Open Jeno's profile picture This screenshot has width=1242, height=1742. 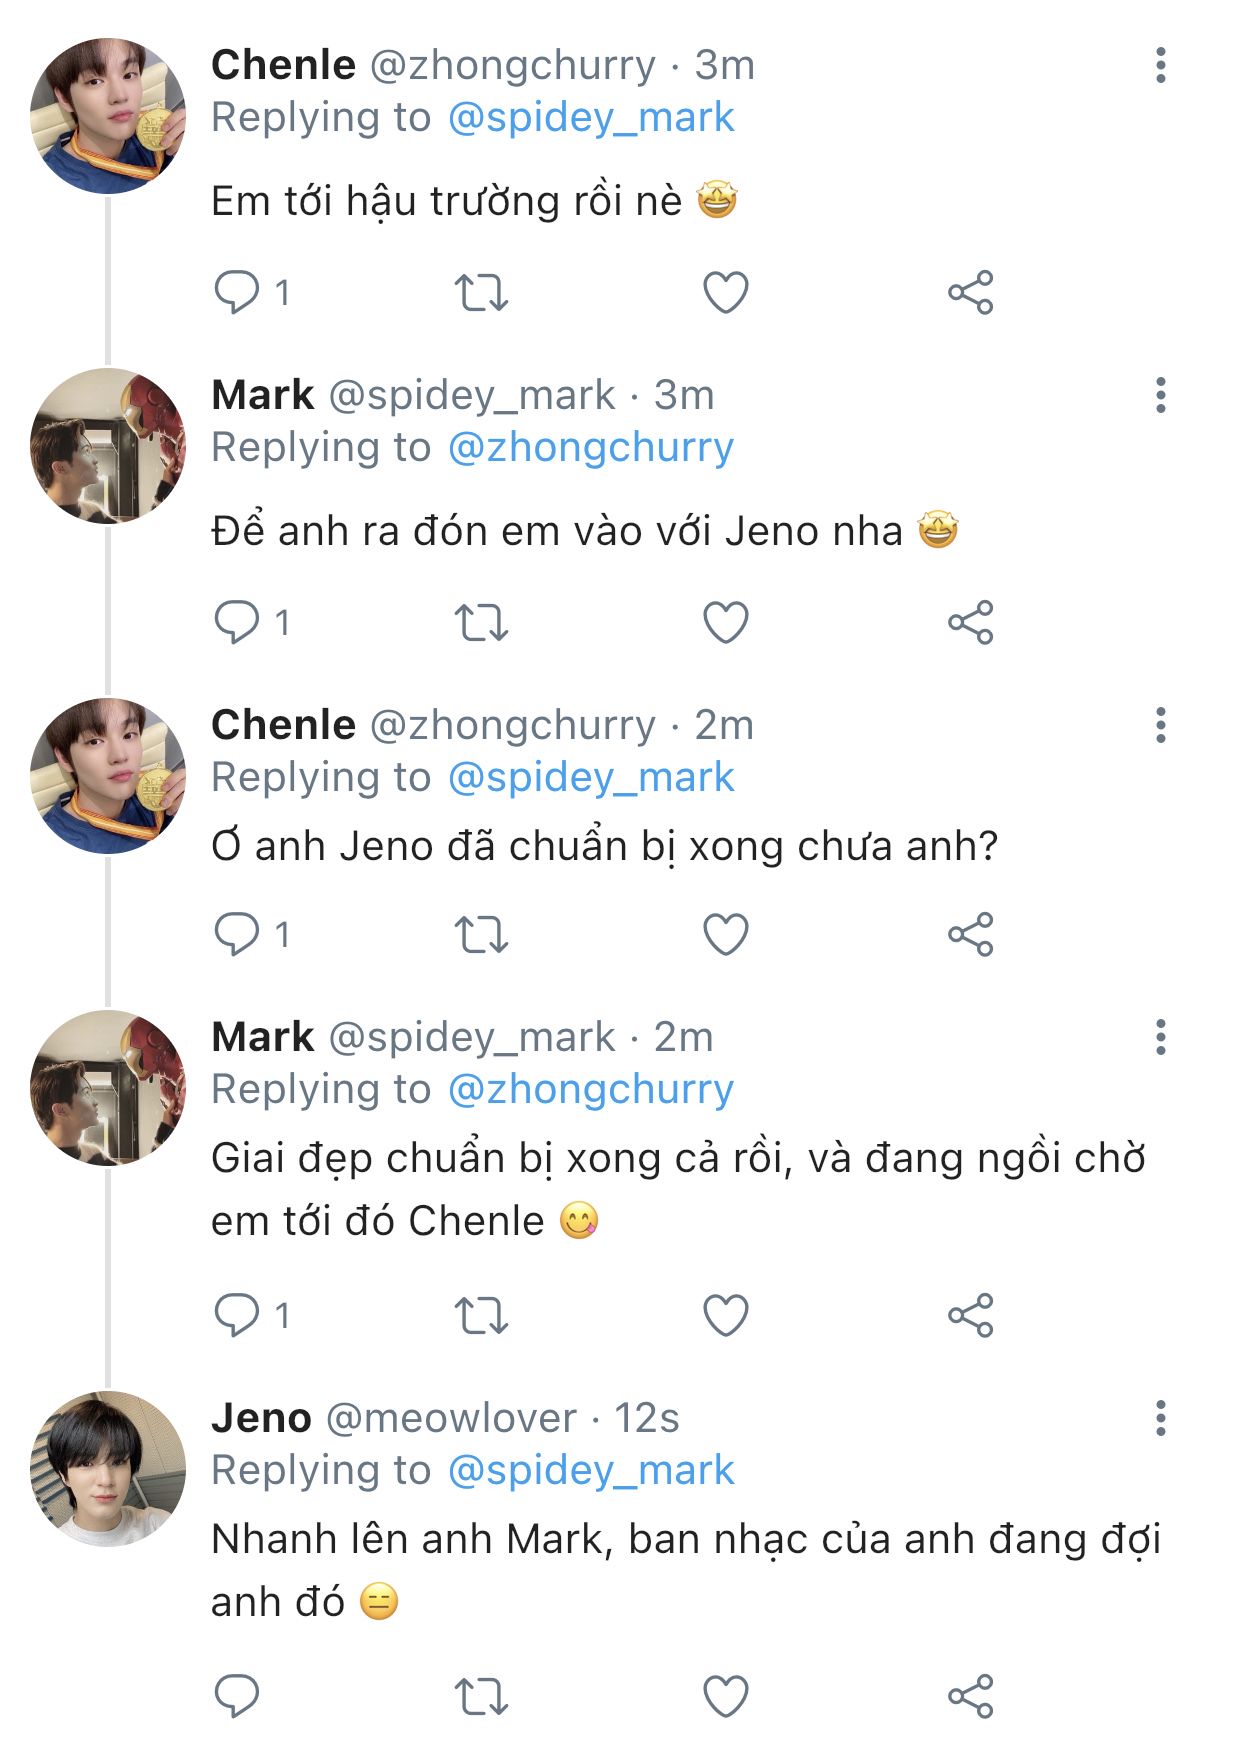coord(108,1468)
